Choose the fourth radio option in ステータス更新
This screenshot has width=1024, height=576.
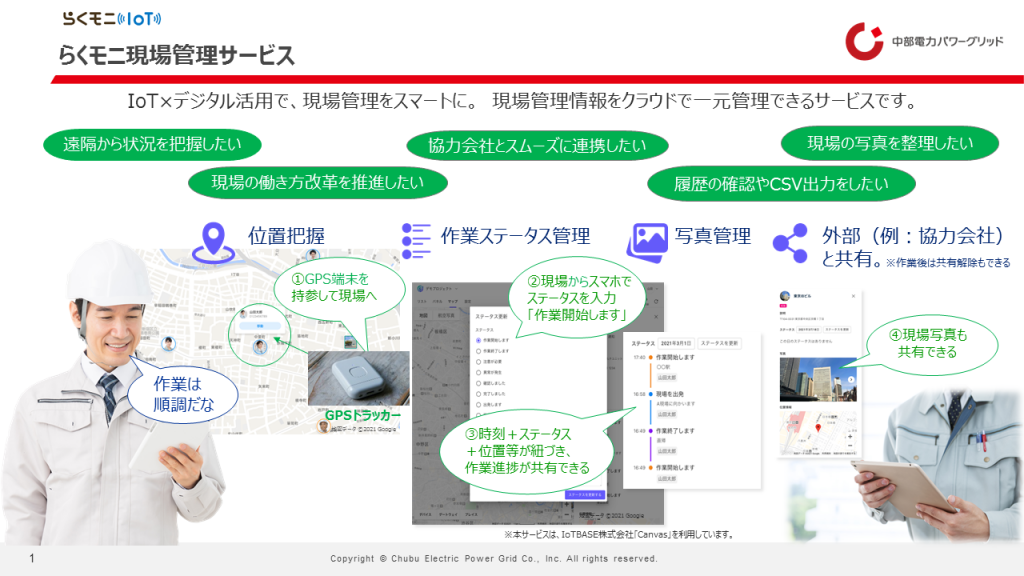[x=478, y=372]
